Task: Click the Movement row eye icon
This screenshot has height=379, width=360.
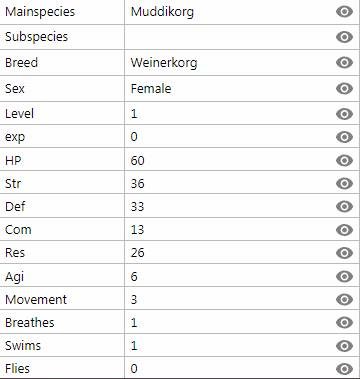Action: click(x=344, y=299)
